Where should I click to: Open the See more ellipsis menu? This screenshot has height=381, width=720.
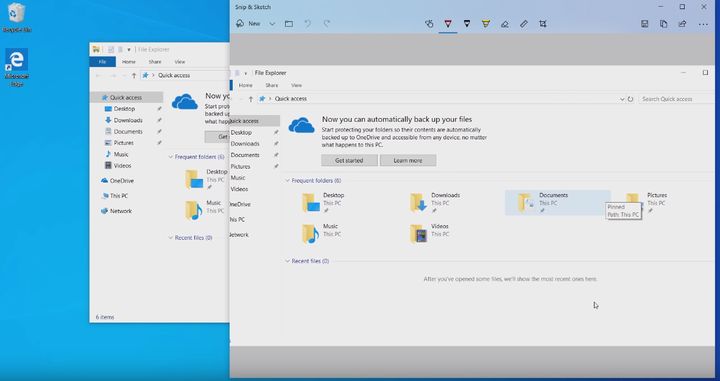703,24
